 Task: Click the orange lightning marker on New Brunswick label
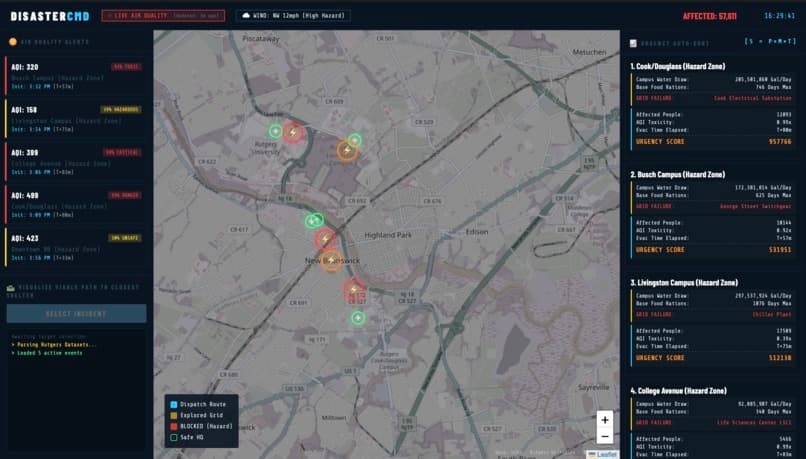[x=332, y=260]
